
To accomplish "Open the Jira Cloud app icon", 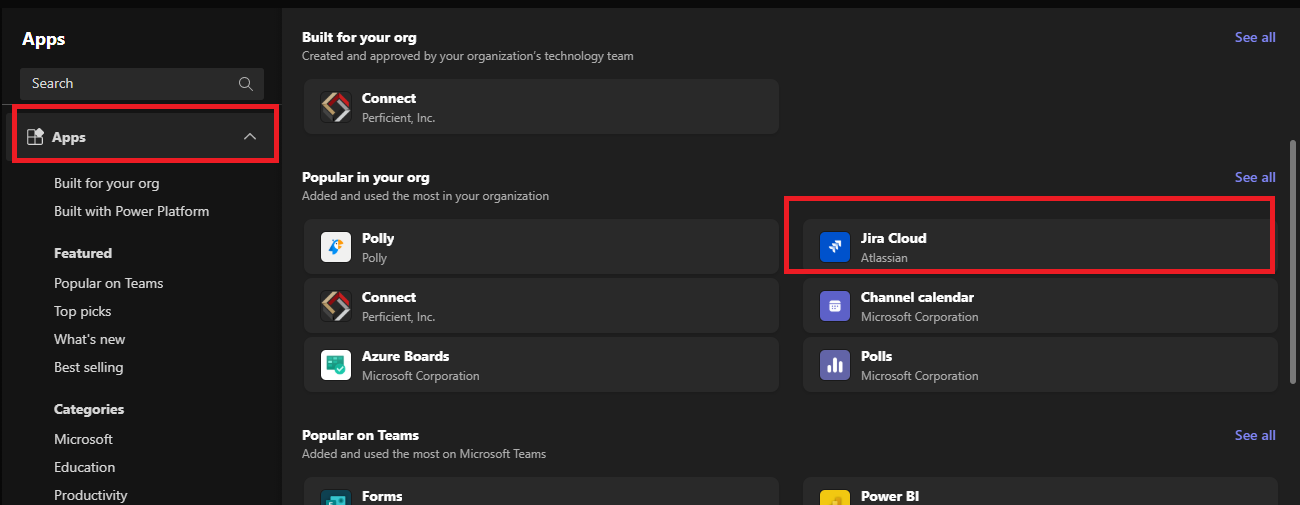I will tap(834, 247).
